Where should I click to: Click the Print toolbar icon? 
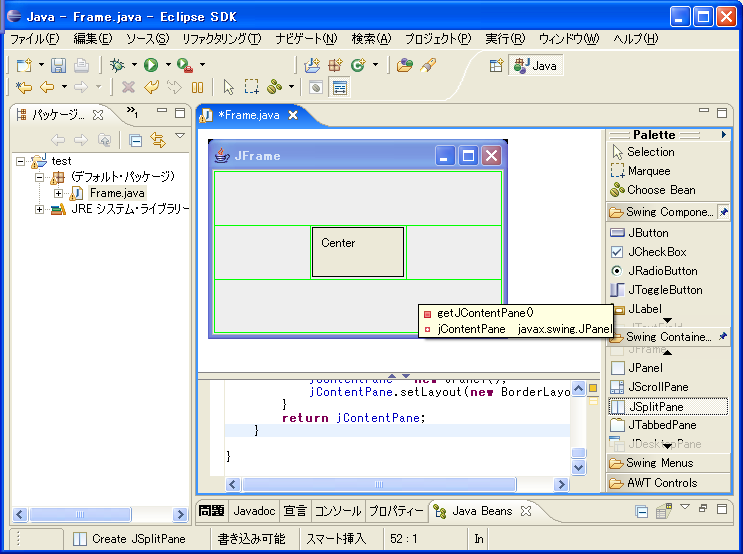pyautogui.click(x=82, y=65)
